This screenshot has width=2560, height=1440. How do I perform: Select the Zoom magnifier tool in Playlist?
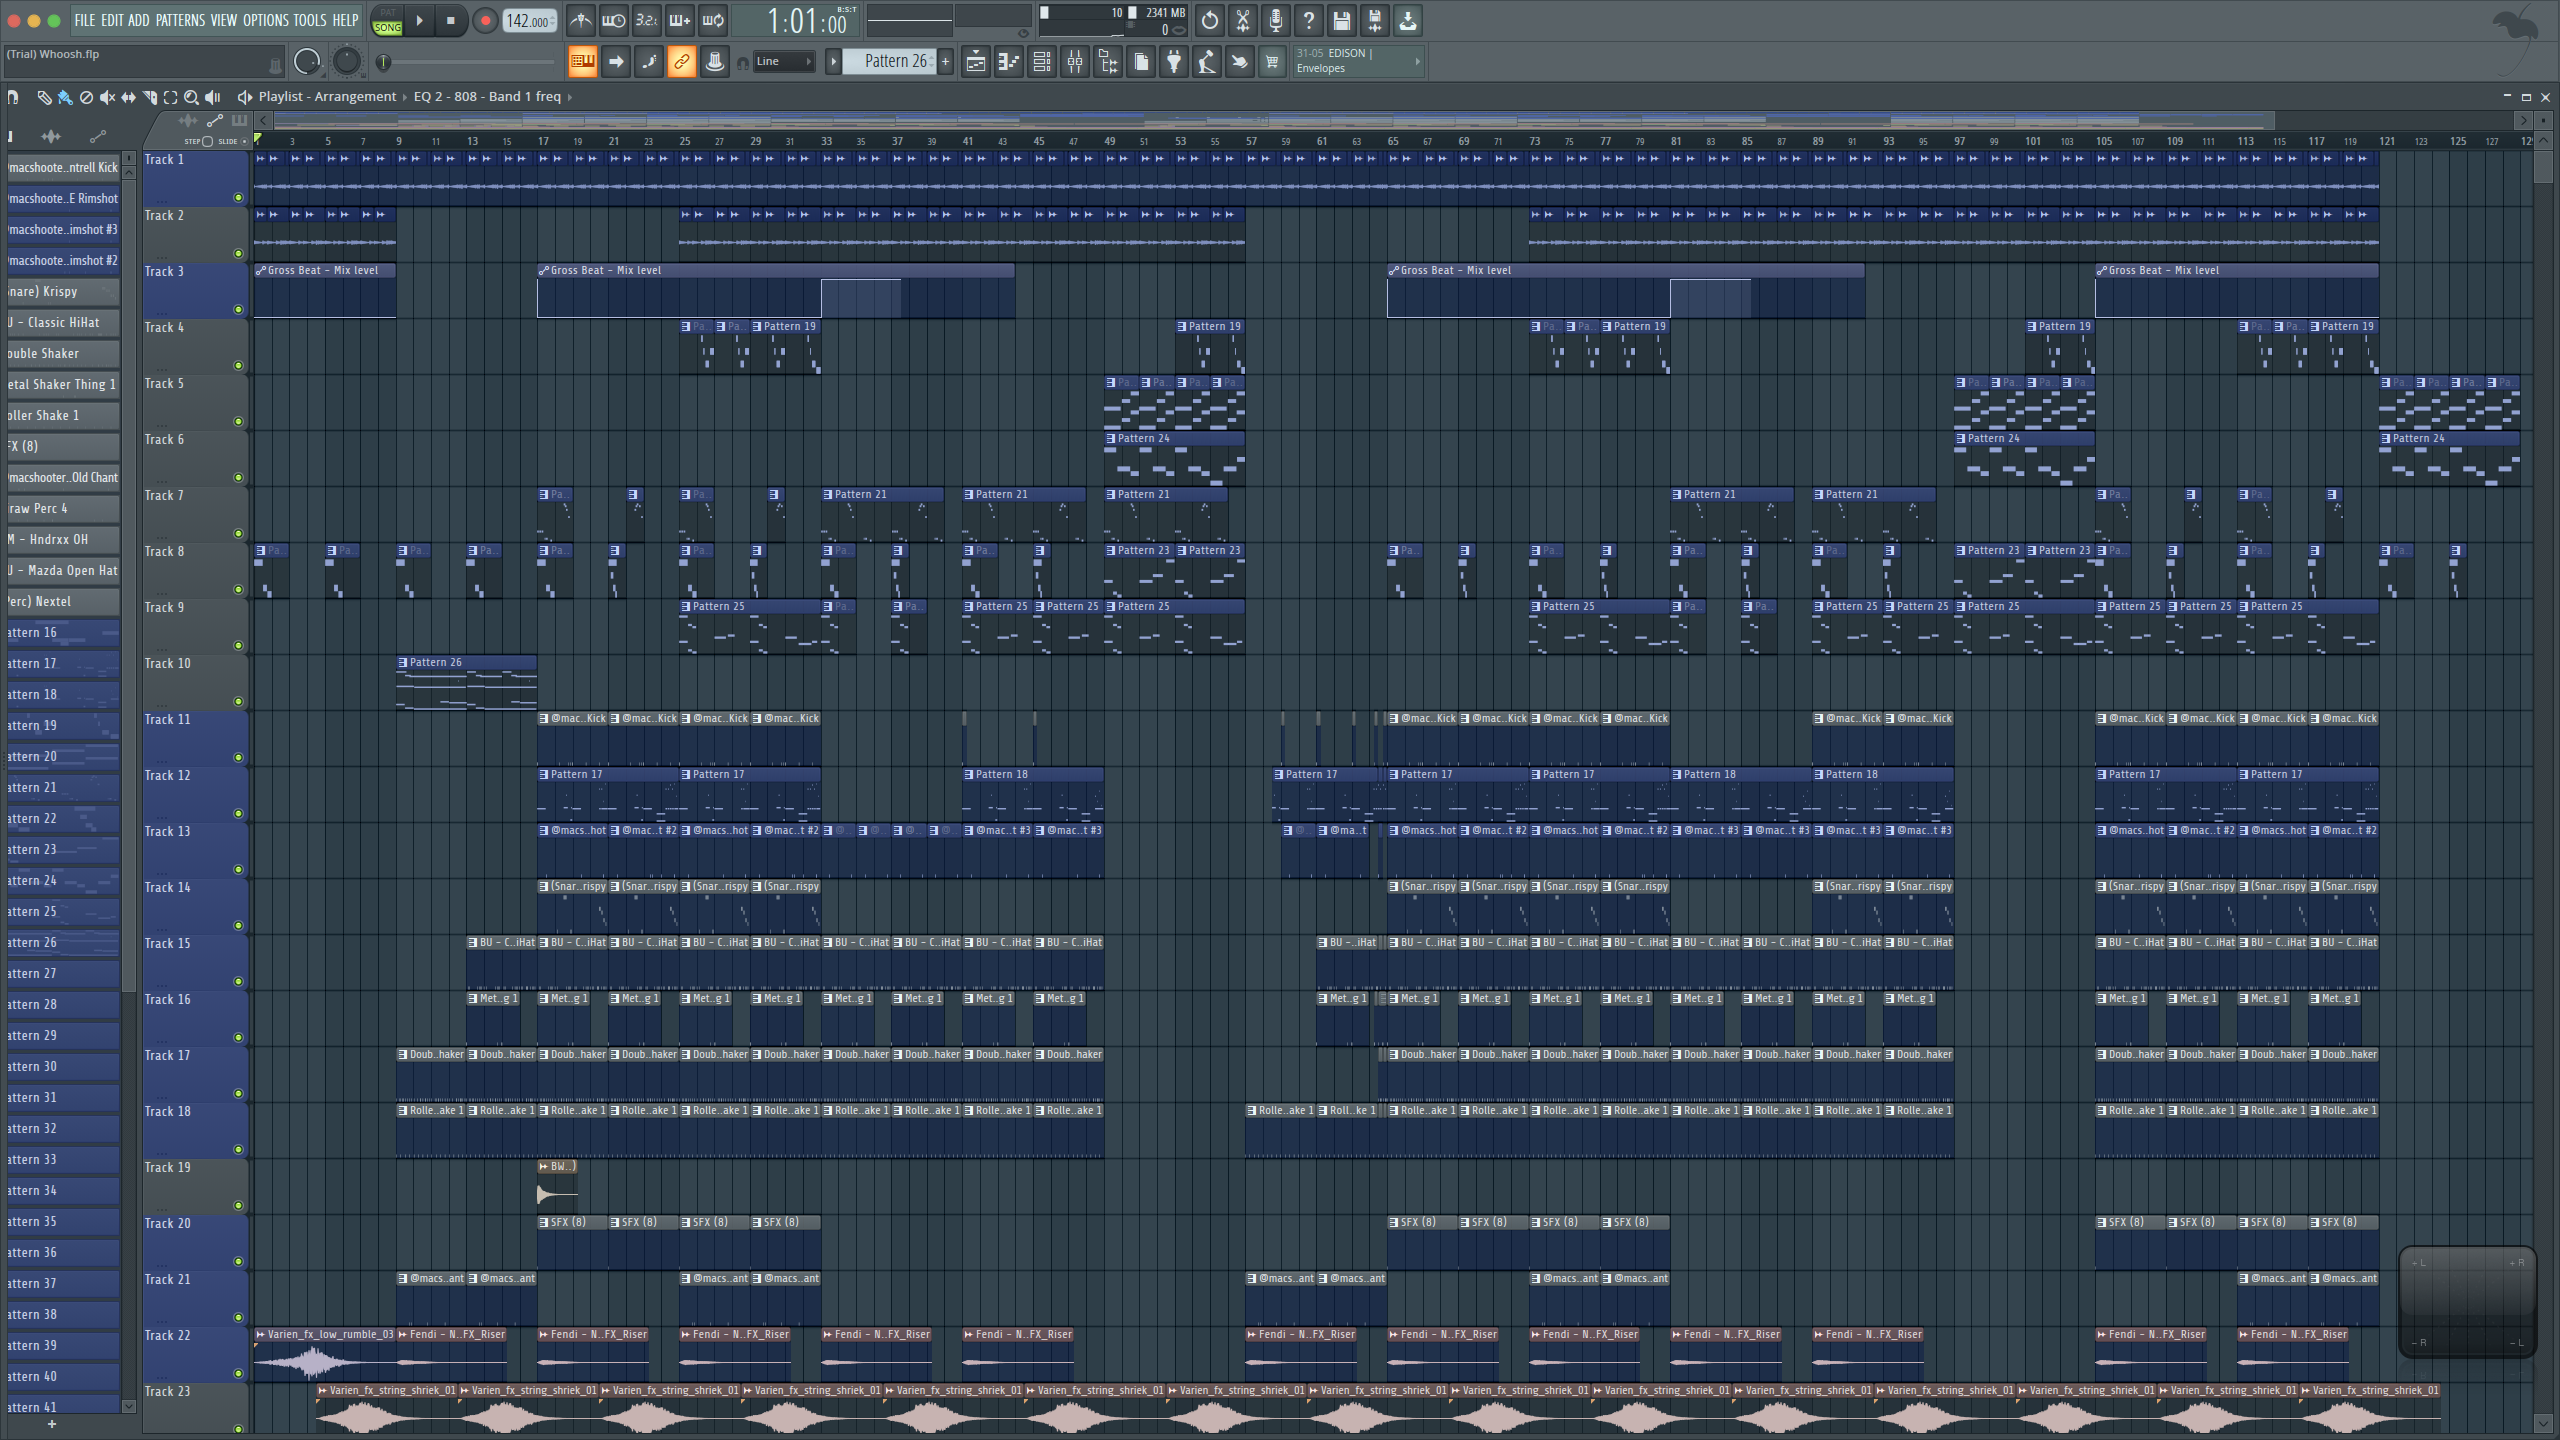point(191,97)
